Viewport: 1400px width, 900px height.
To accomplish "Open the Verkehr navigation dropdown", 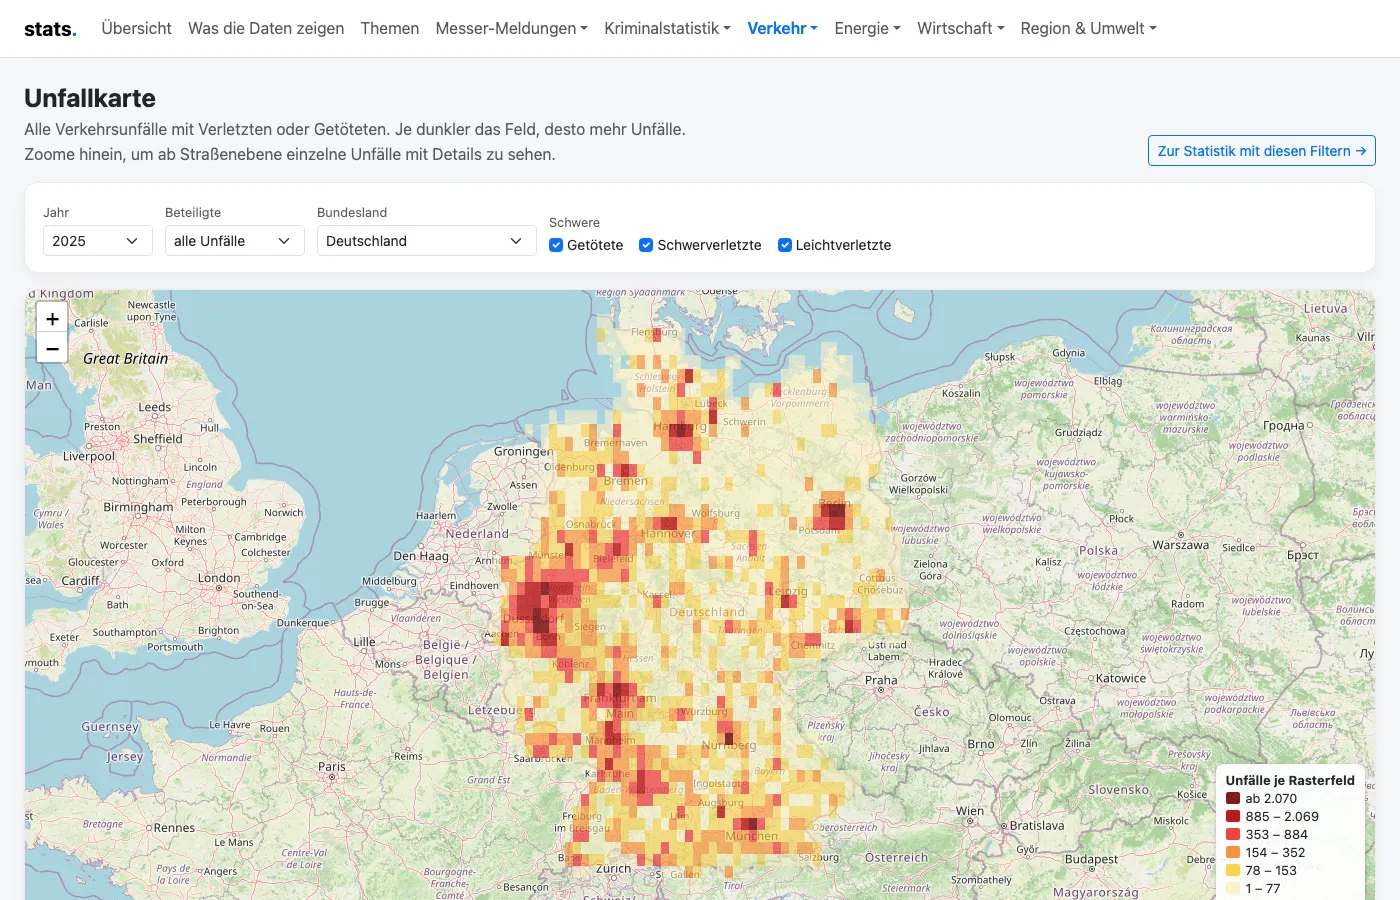I will tap(782, 28).
